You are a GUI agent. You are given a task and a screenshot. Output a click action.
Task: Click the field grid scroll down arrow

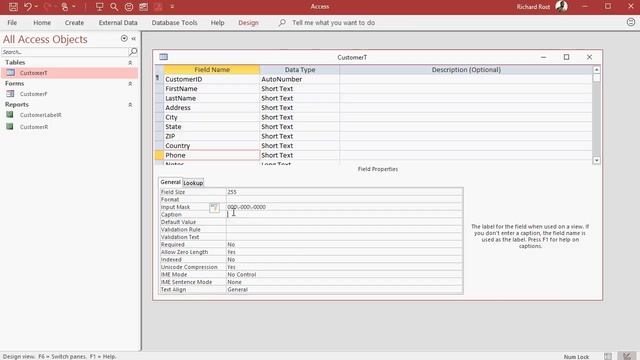pos(596,160)
